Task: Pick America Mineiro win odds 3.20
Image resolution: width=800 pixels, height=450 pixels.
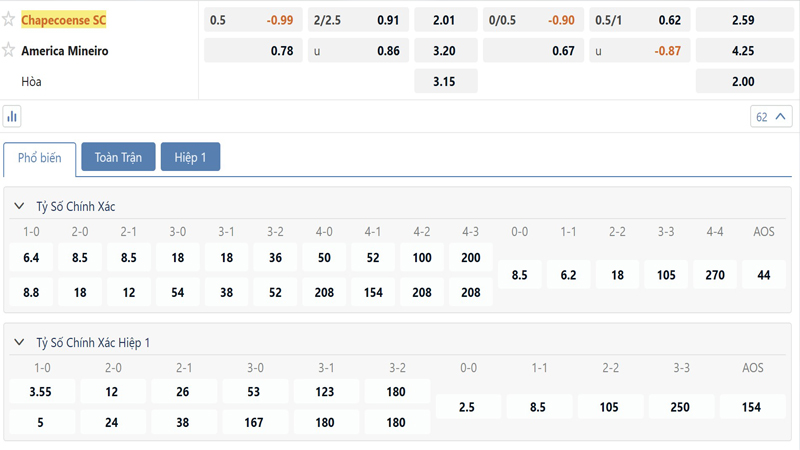Action: click(x=445, y=50)
